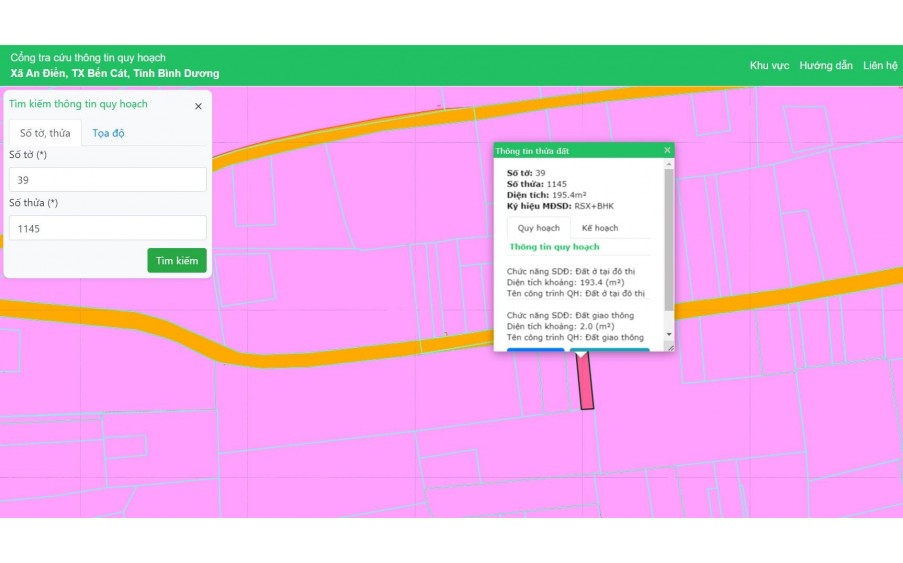Click the popup scrollbar up arrow

(x=668, y=165)
